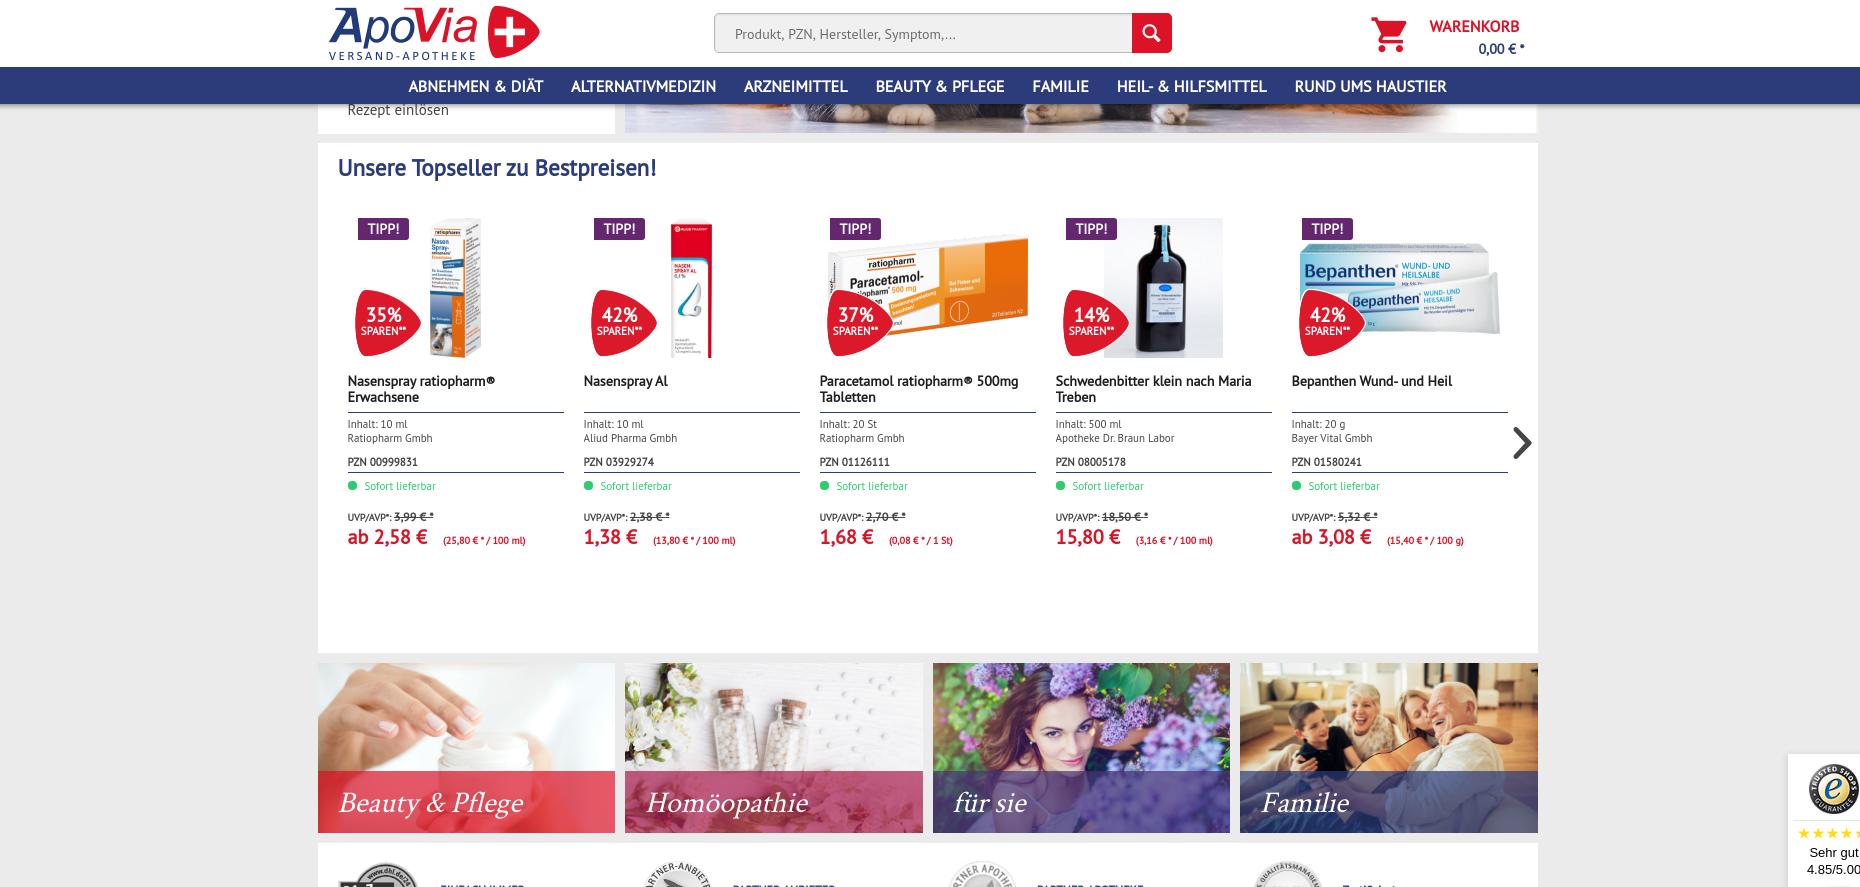Open the Heil- & Hilfsmittel menu
Image resolution: width=1860 pixels, height=887 pixels.
coord(1191,86)
